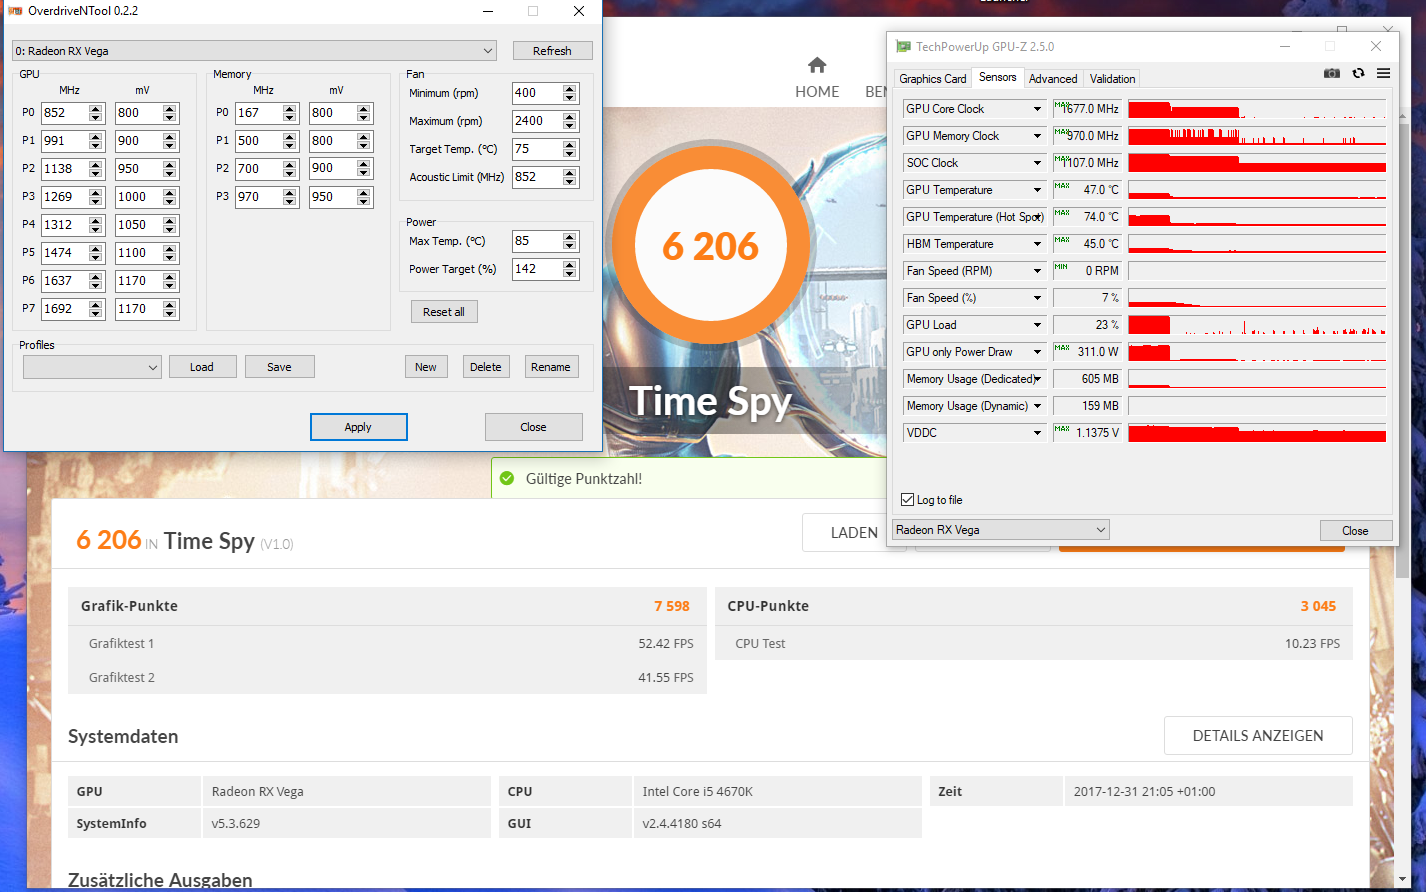Click the Intel Core i5 4670K value
Viewport: 1426px width, 892px height.
pyautogui.click(x=697, y=791)
